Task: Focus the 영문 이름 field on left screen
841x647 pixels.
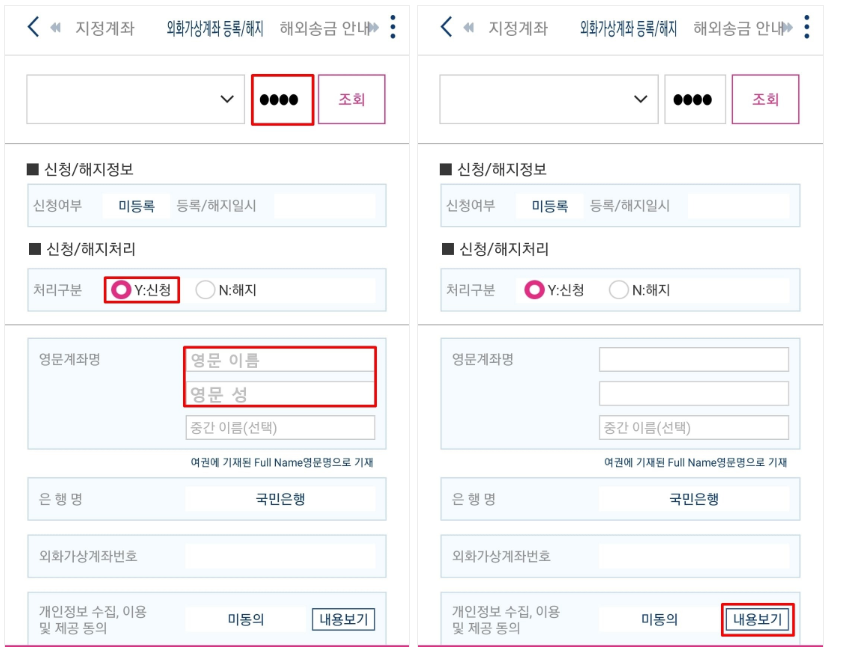Action: click(280, 360)
